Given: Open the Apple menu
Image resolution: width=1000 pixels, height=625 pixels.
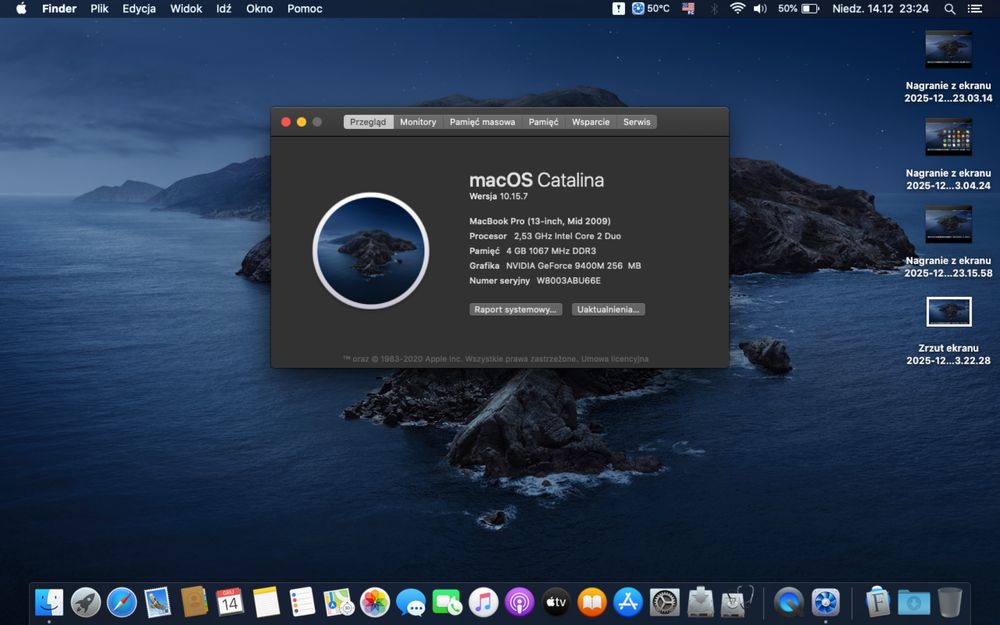Looking at the screenshot, I should coord(21,8).
